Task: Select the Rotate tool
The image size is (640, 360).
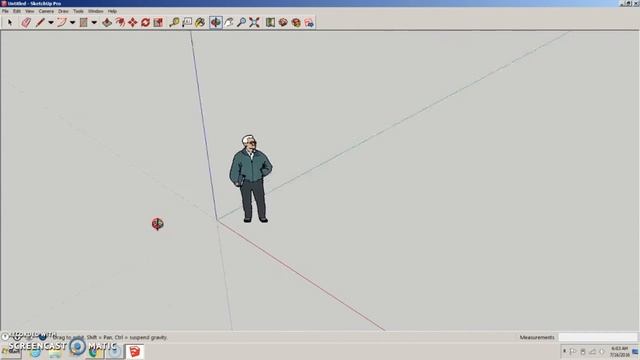Action: [145, 22]
